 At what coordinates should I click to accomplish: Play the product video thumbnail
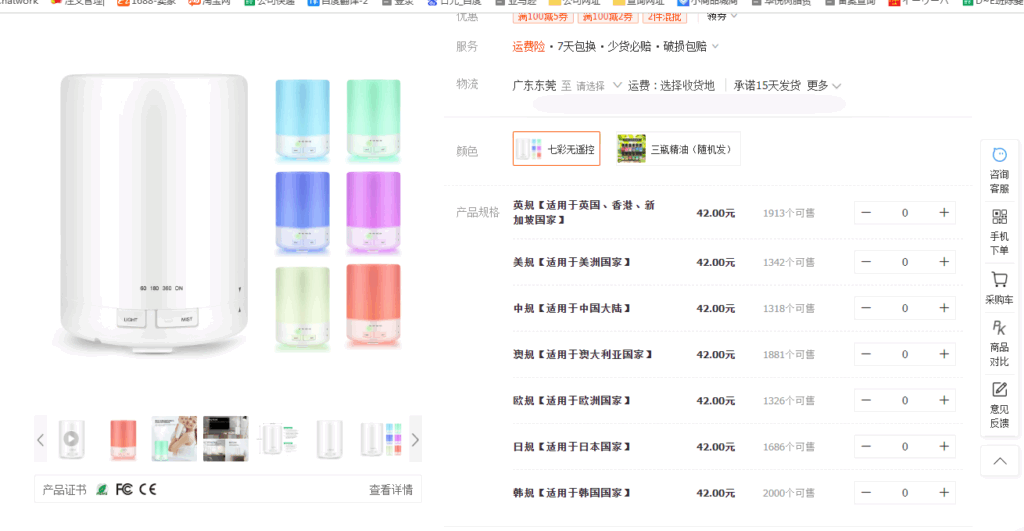(x=71, y=439)
